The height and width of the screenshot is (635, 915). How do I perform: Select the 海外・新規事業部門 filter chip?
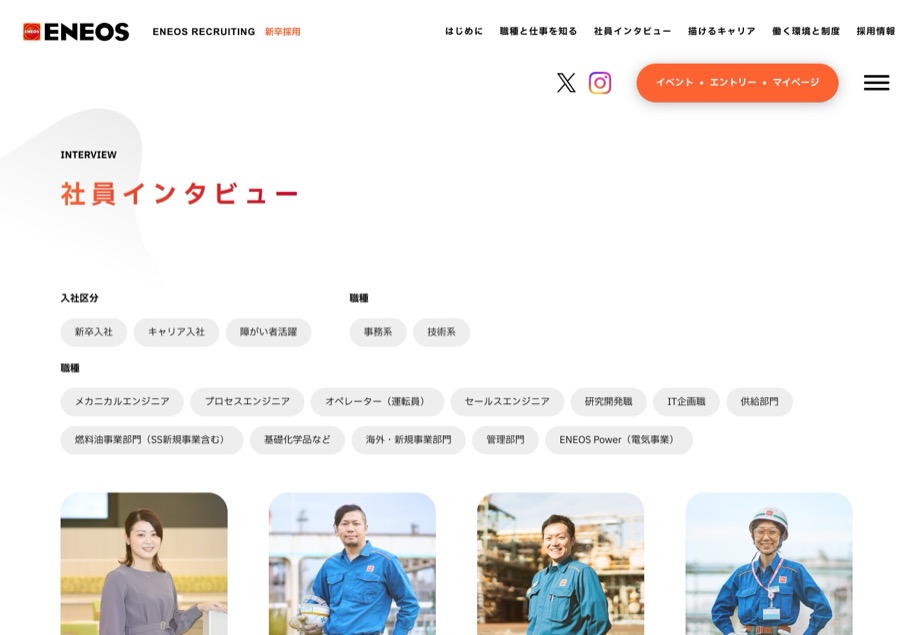pyautogui.click(x=408, y=440)
